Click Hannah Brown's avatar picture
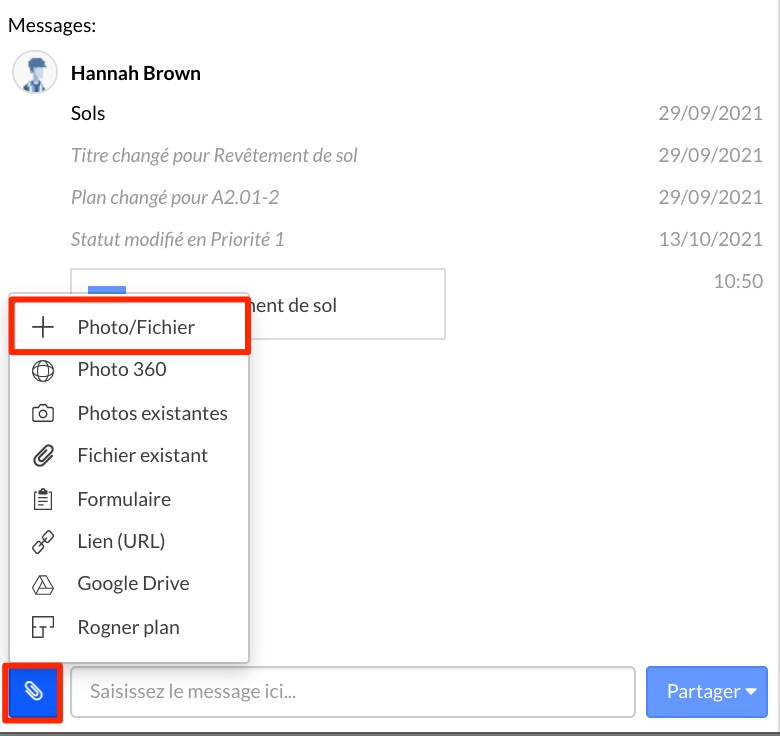 coord(35,73)
